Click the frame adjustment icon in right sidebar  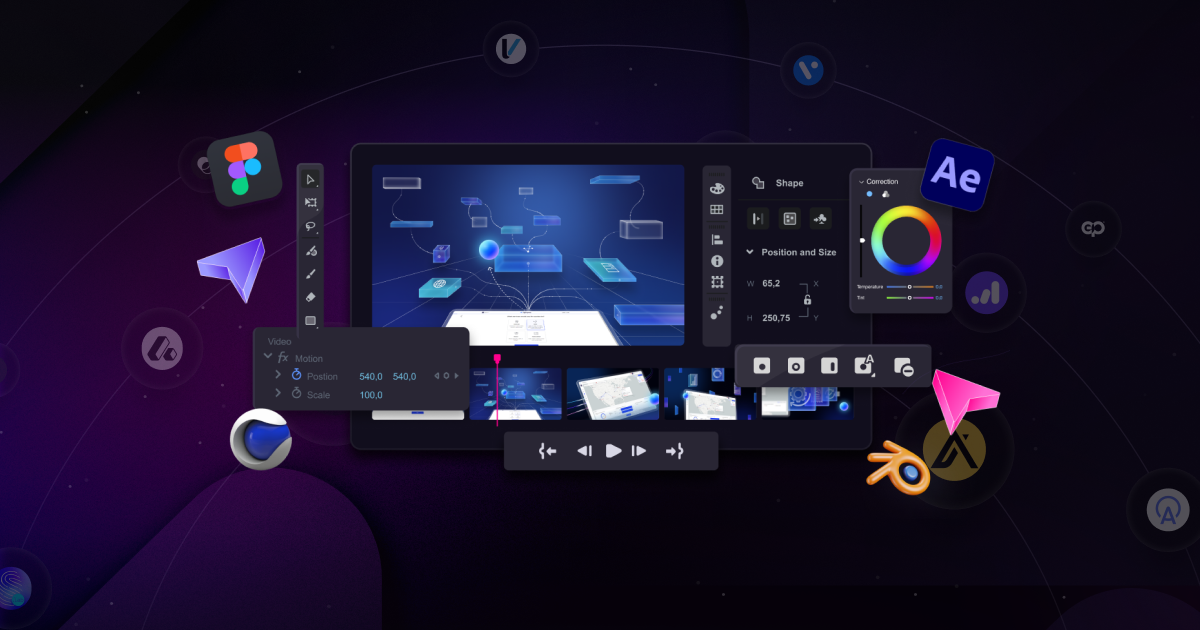(x=717, y=283)
